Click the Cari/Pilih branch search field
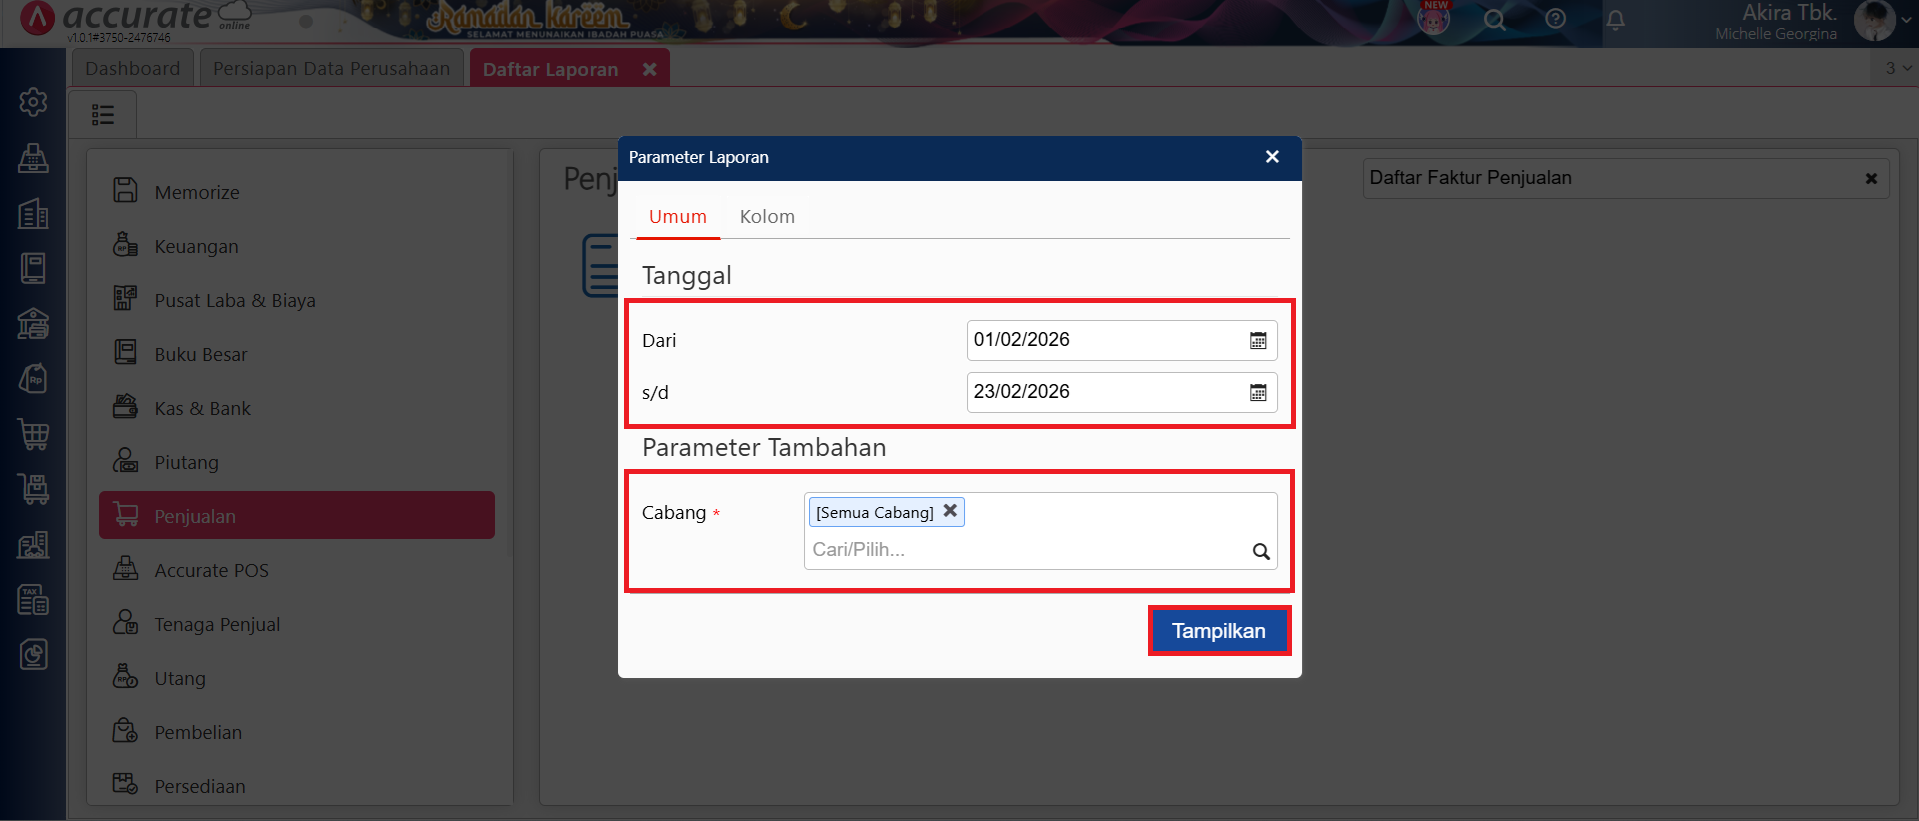The height and width of the screenshot is (821, 1919). 1025,550
